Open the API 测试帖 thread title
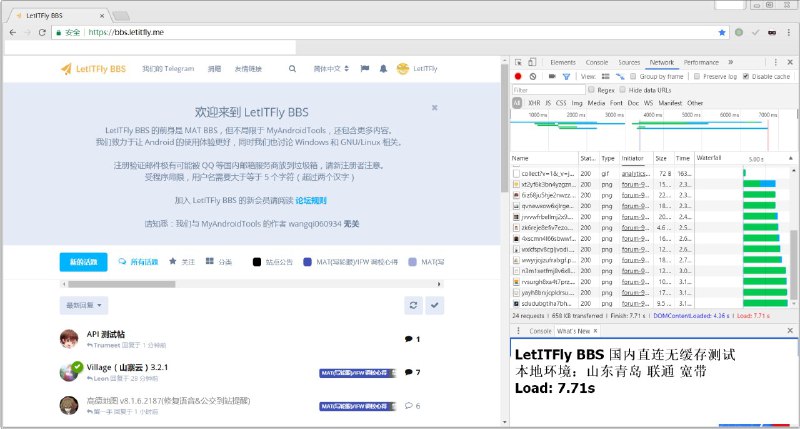This screenshot has width=800, height=429. (x=106, y=334)
